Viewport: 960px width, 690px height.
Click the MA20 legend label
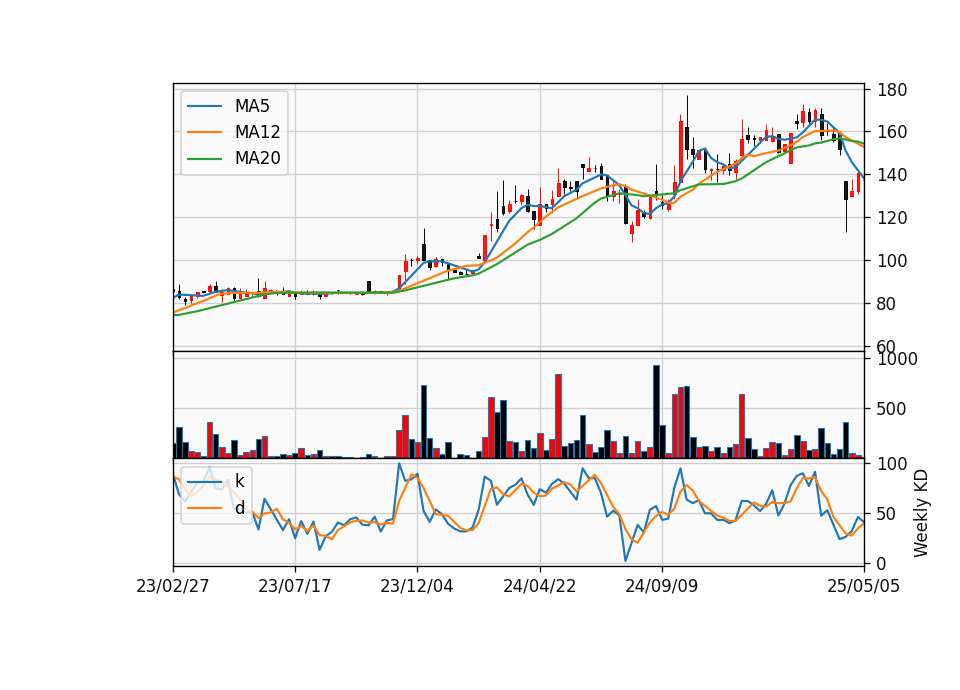(257, 158)
